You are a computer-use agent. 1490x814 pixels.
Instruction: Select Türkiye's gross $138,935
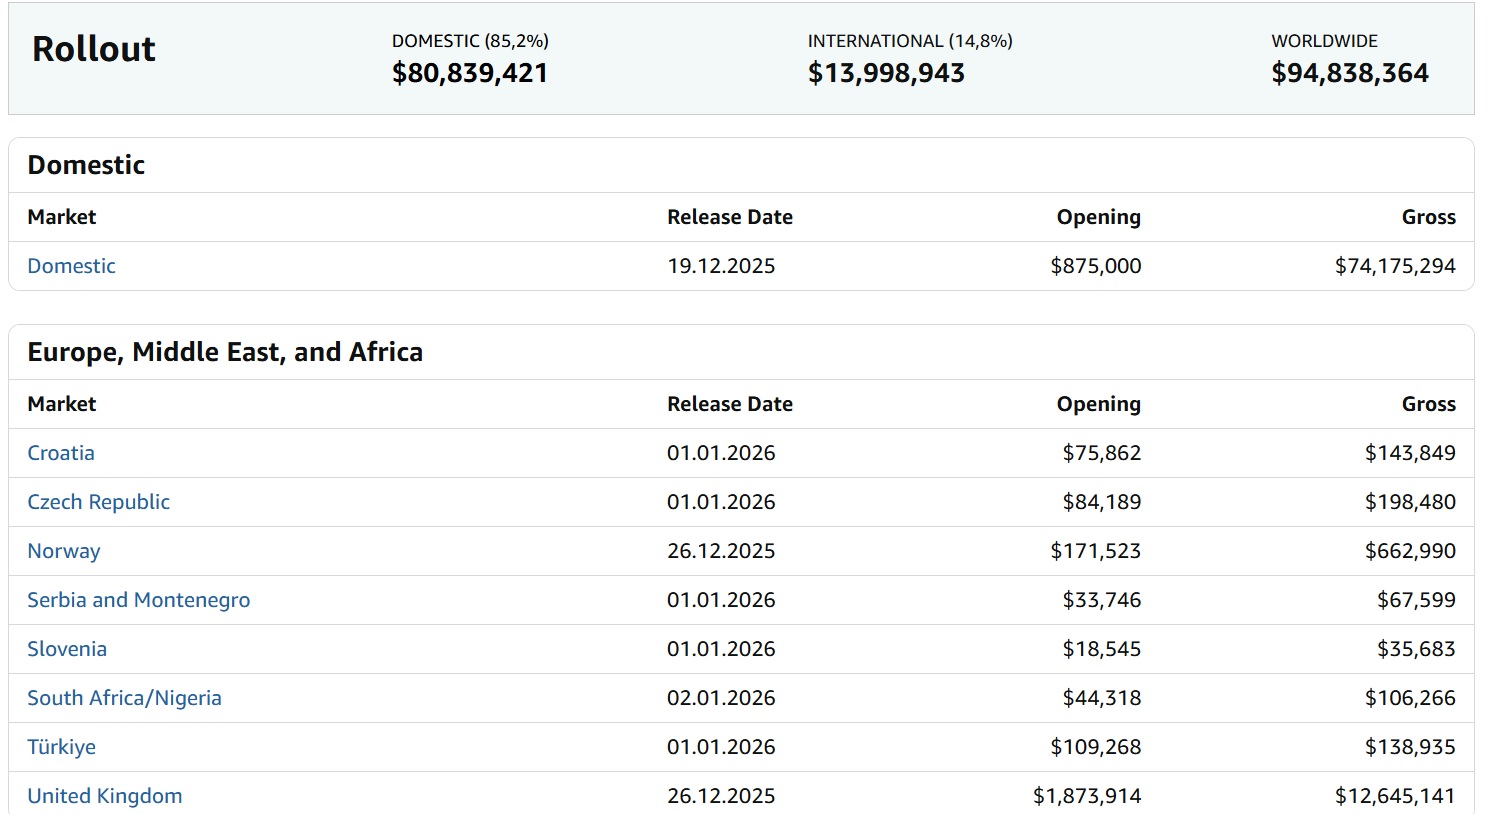pyautogui.click(x=1410, y=747)
